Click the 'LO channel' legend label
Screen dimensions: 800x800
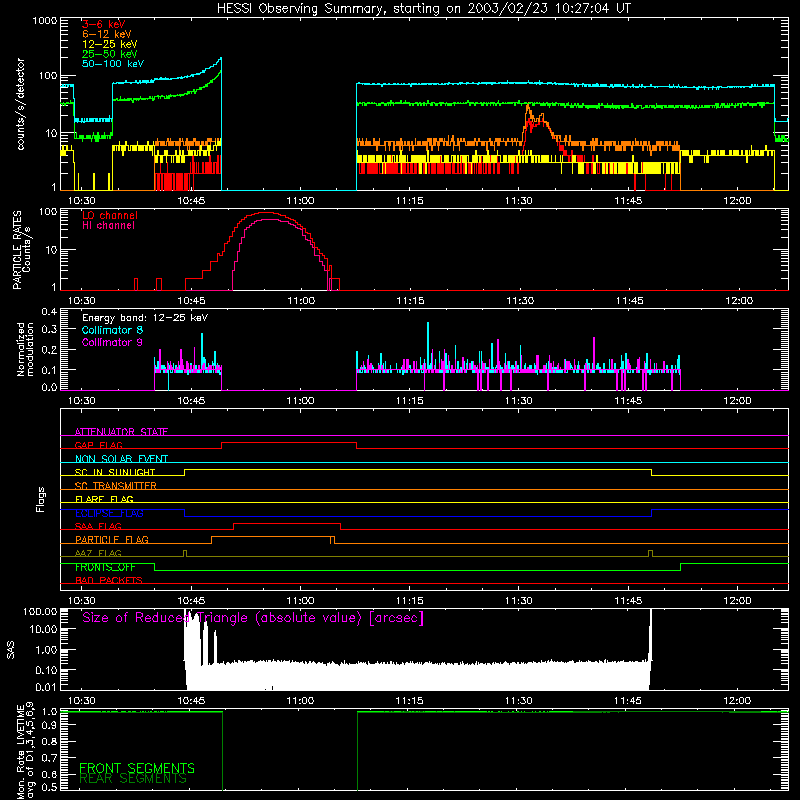point(110,215)
